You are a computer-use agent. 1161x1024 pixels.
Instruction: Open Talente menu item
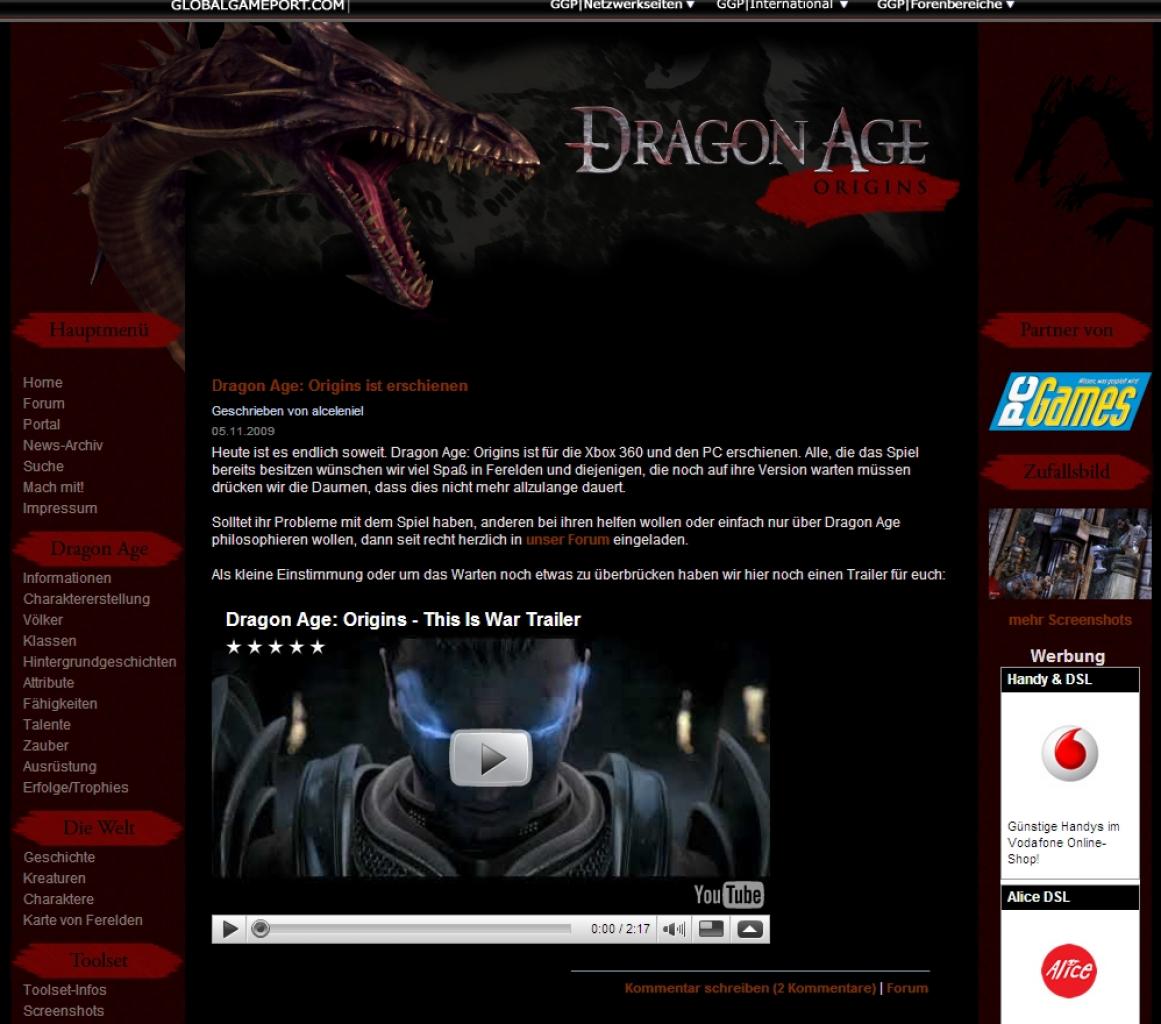coord(47,725)
